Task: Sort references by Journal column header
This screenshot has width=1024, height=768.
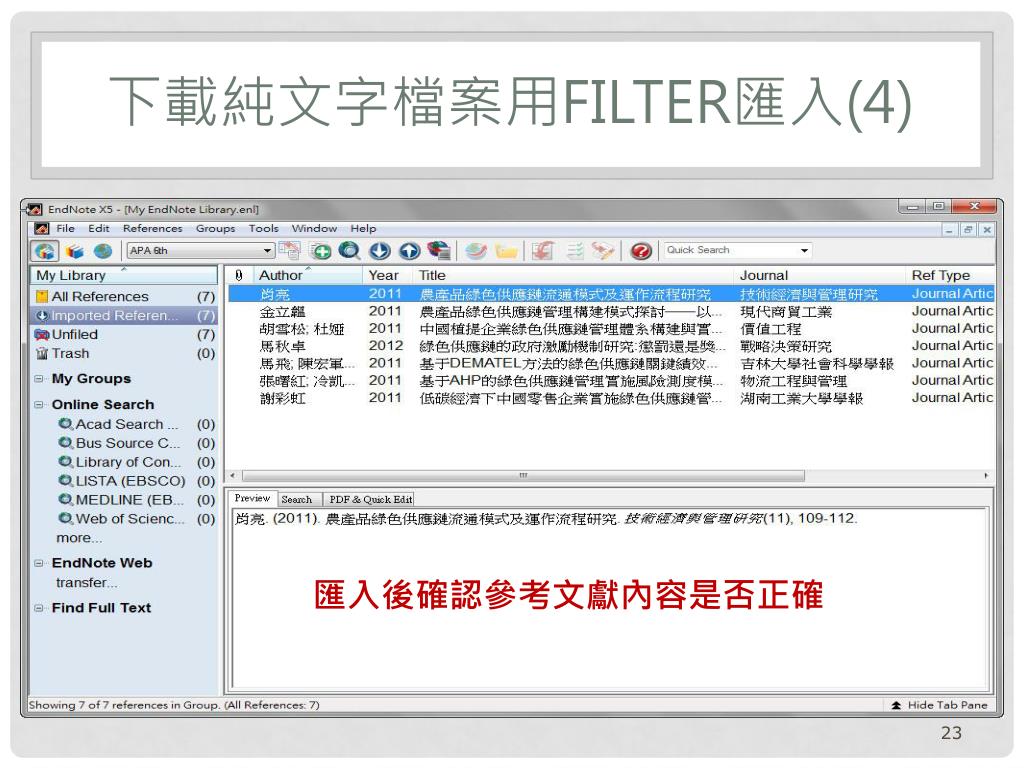Action: tap(820, 276)
